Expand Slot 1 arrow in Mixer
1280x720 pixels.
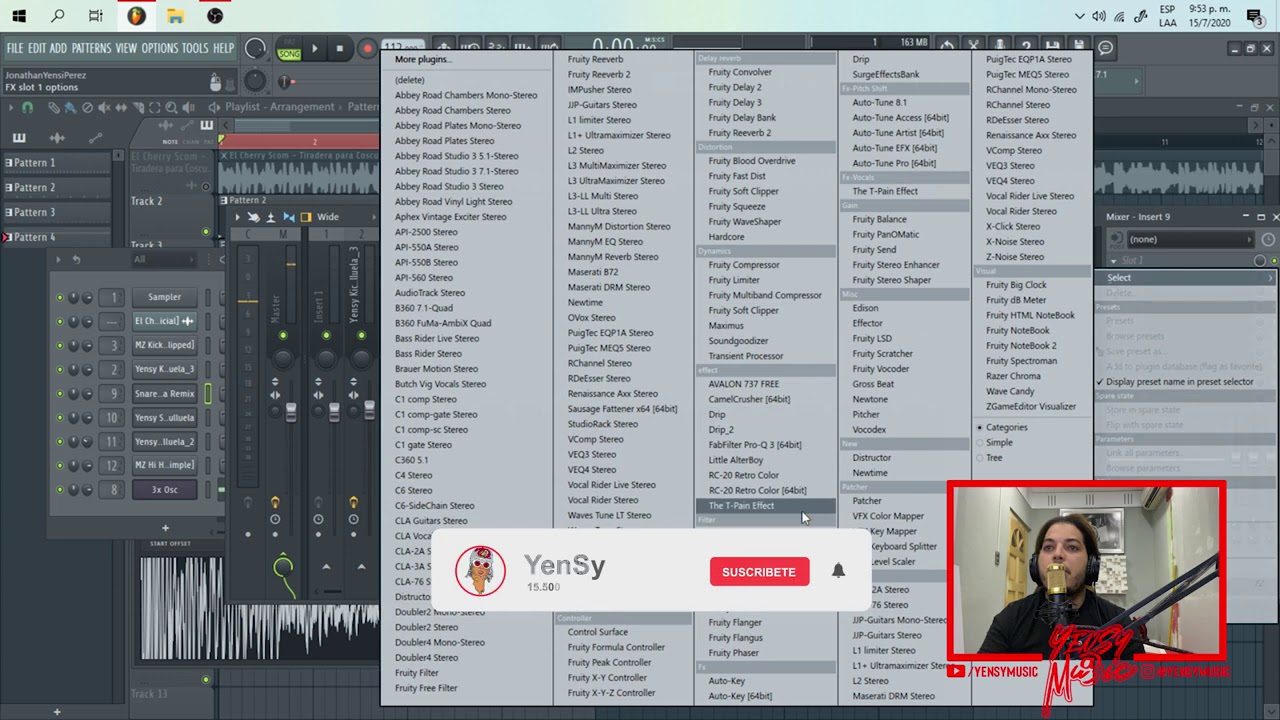click(1113, 261)
